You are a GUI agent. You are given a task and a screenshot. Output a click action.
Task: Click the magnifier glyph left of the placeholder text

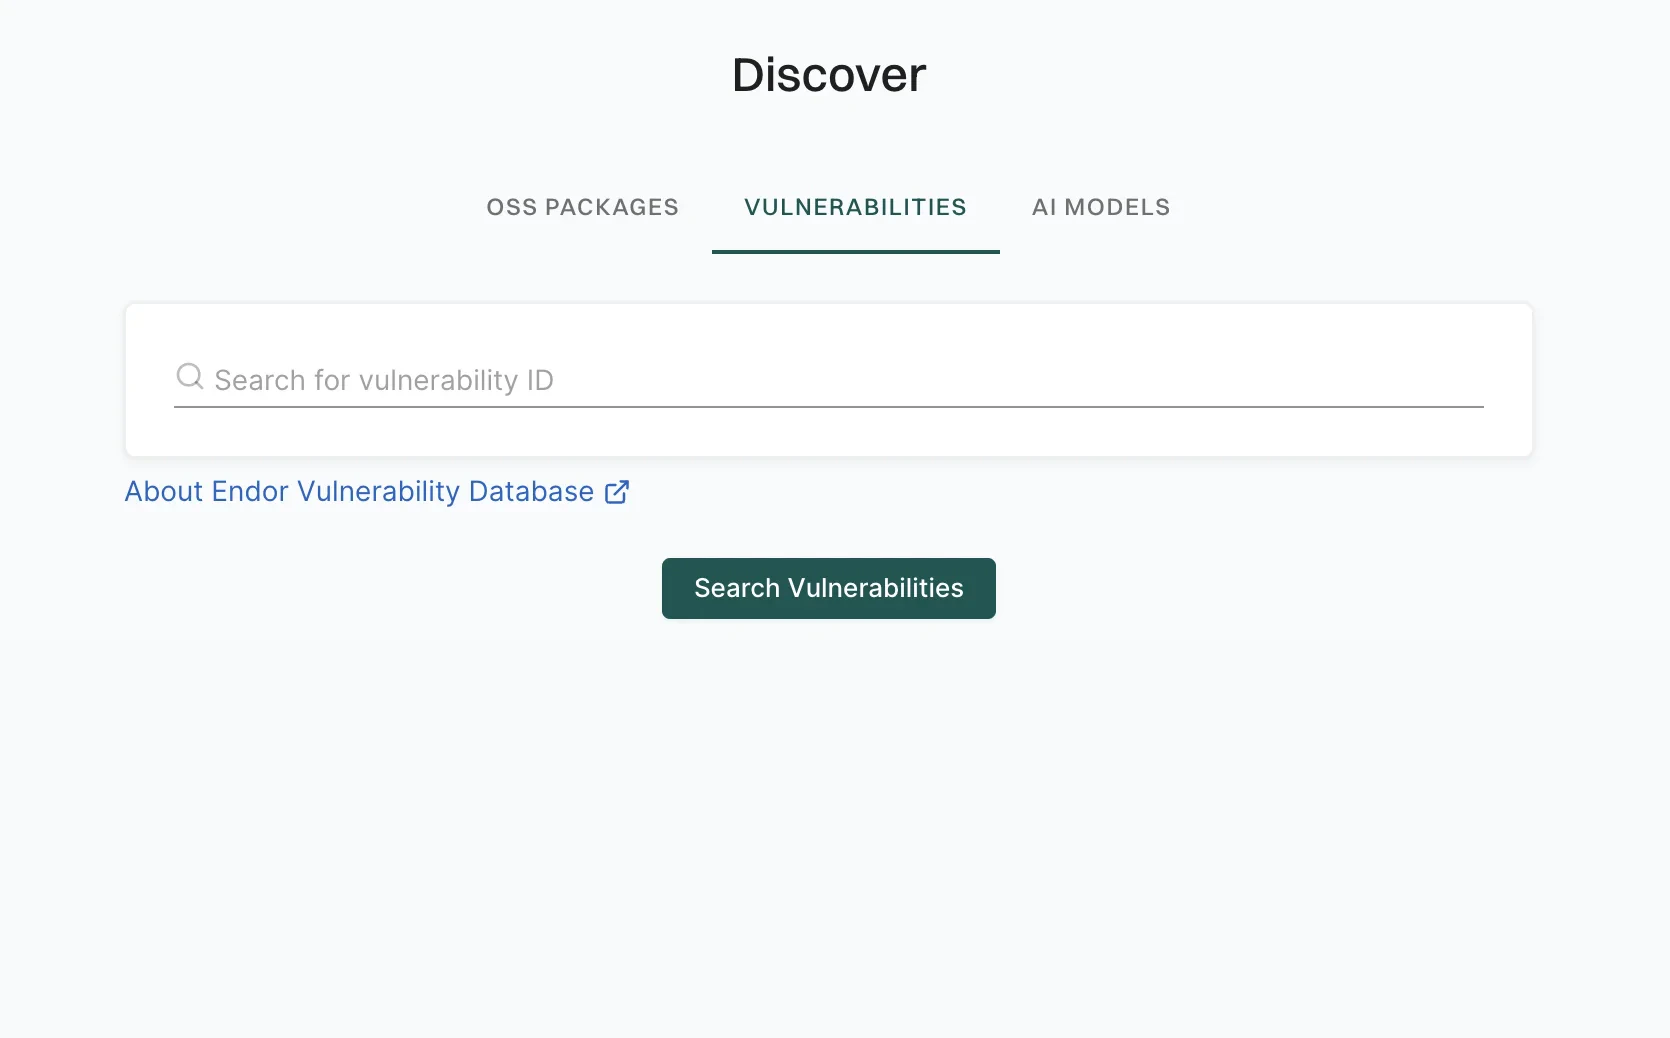(x=189, y=377)
